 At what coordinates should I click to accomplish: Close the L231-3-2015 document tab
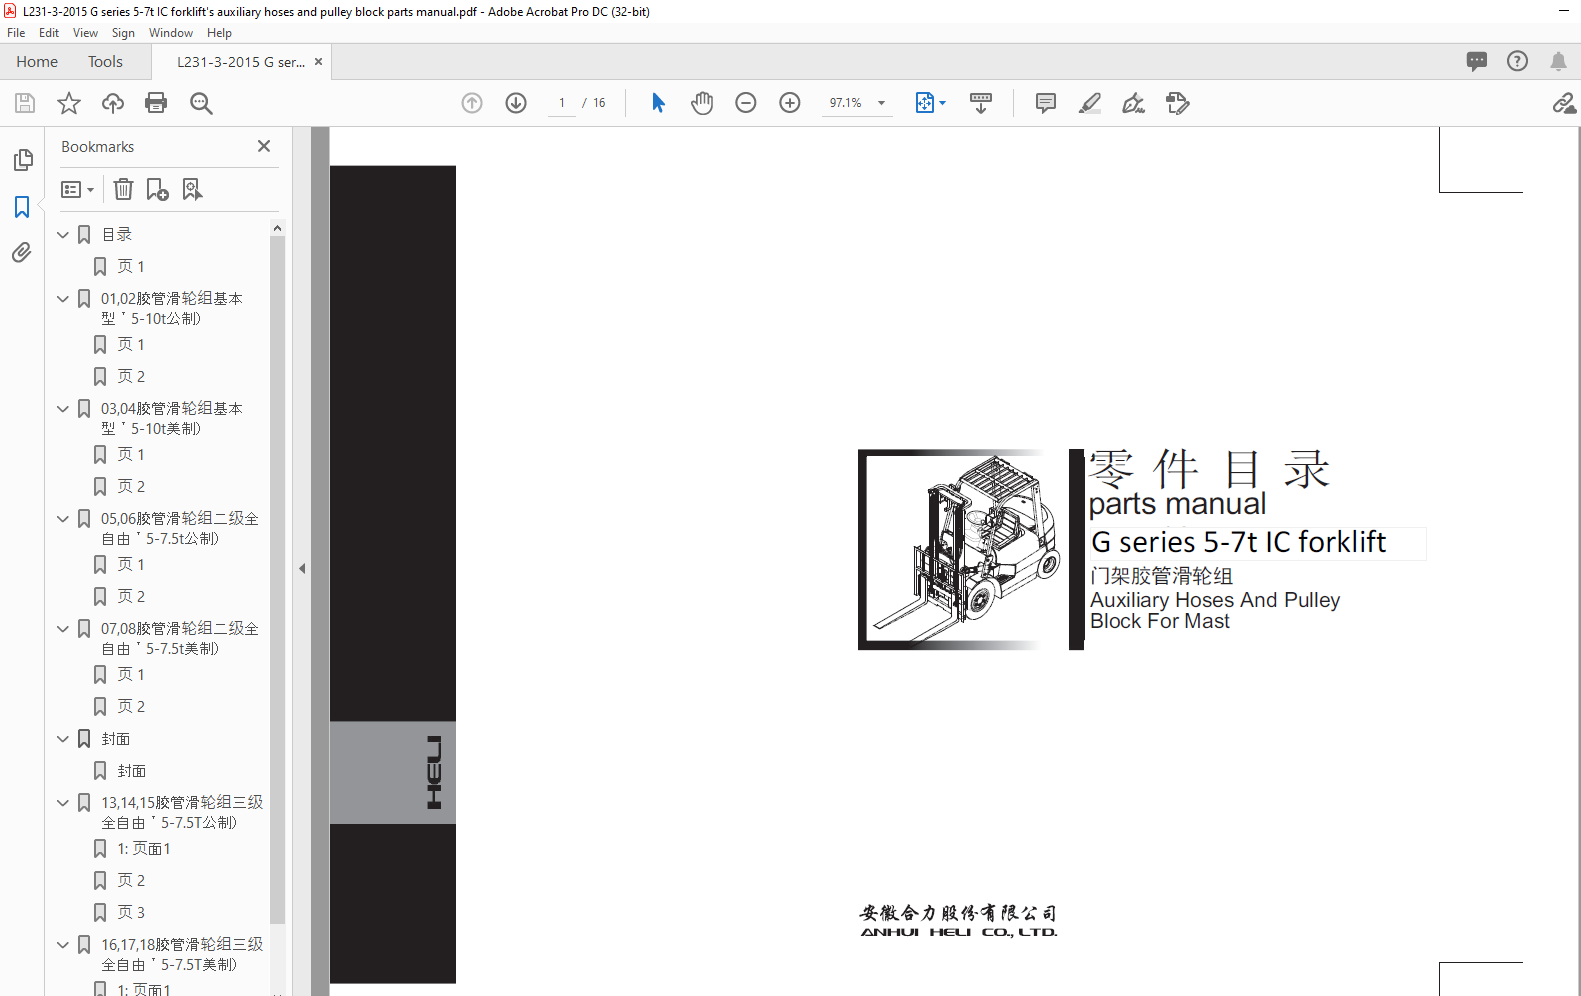pos(318,61)
